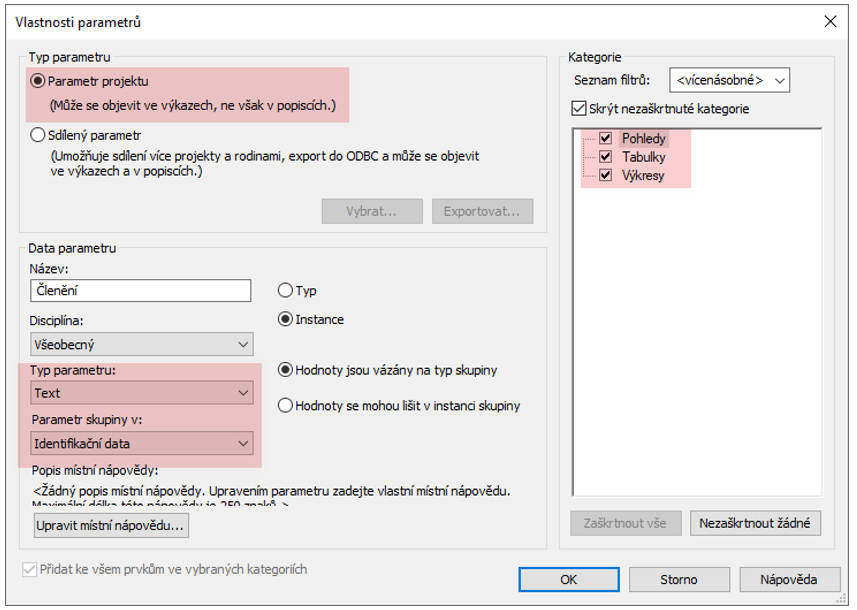Click the Nezaškrtnout žádné button

[x=755, y=523]
